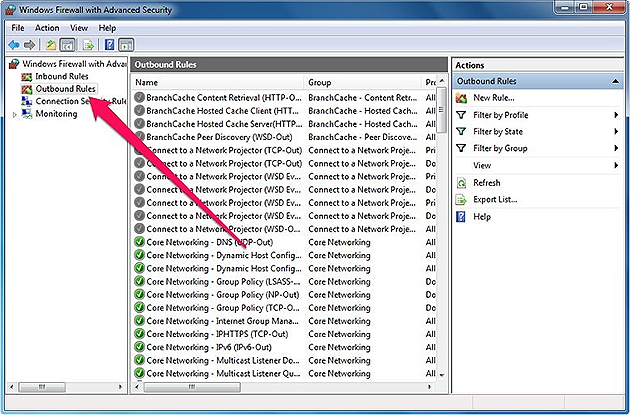This screenshot has height=415, width=630.
Task: Click the Refresh icon in Actions pane
Action: (461, 183)
